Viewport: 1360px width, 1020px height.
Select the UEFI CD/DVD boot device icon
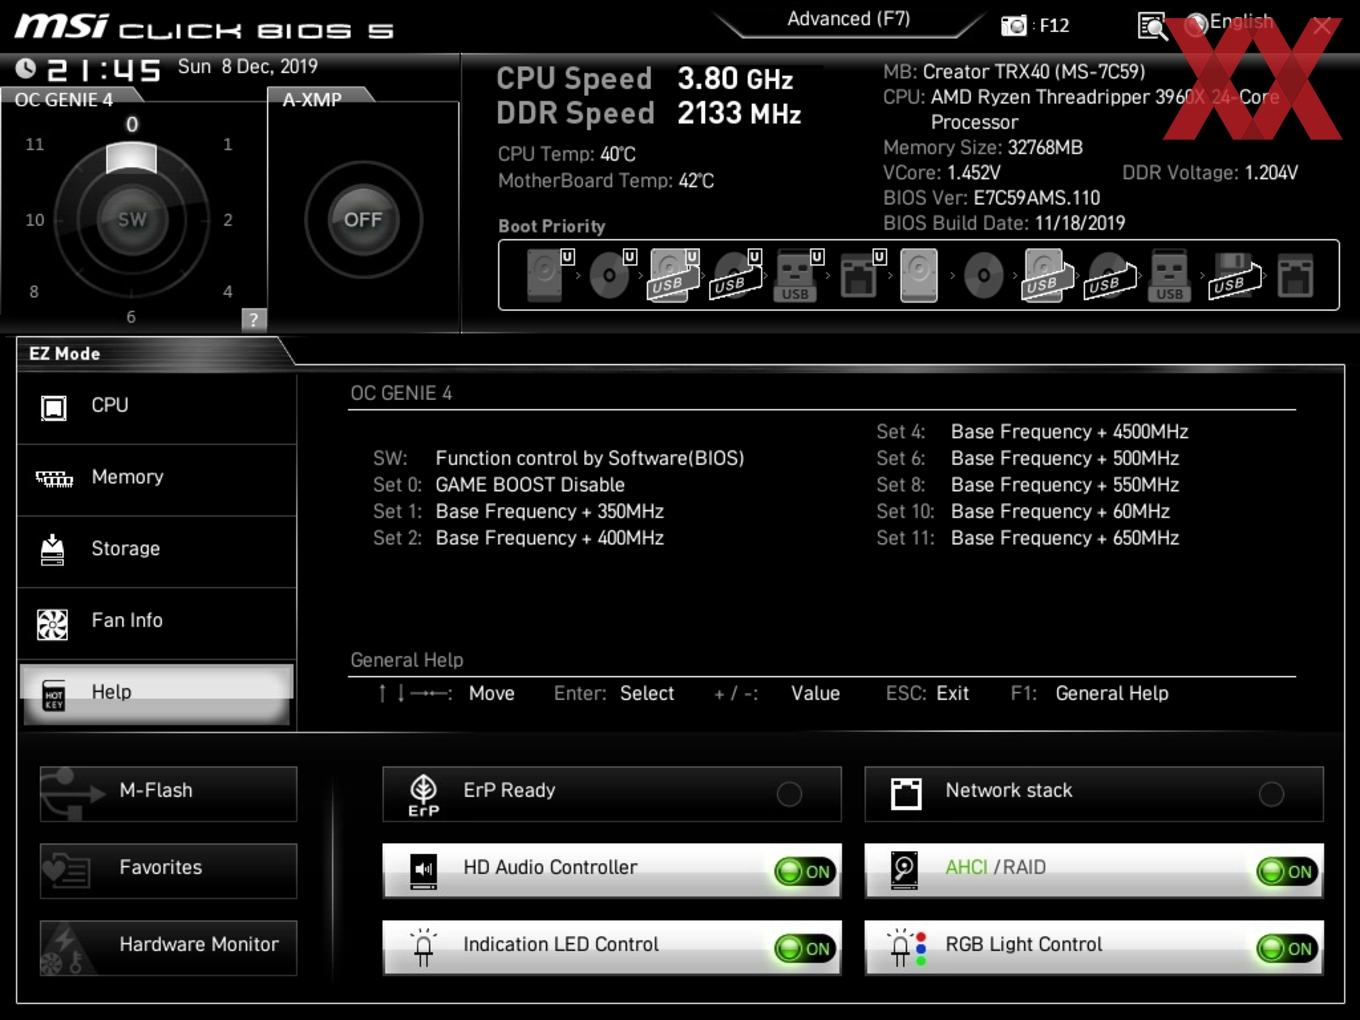point(611,275)
